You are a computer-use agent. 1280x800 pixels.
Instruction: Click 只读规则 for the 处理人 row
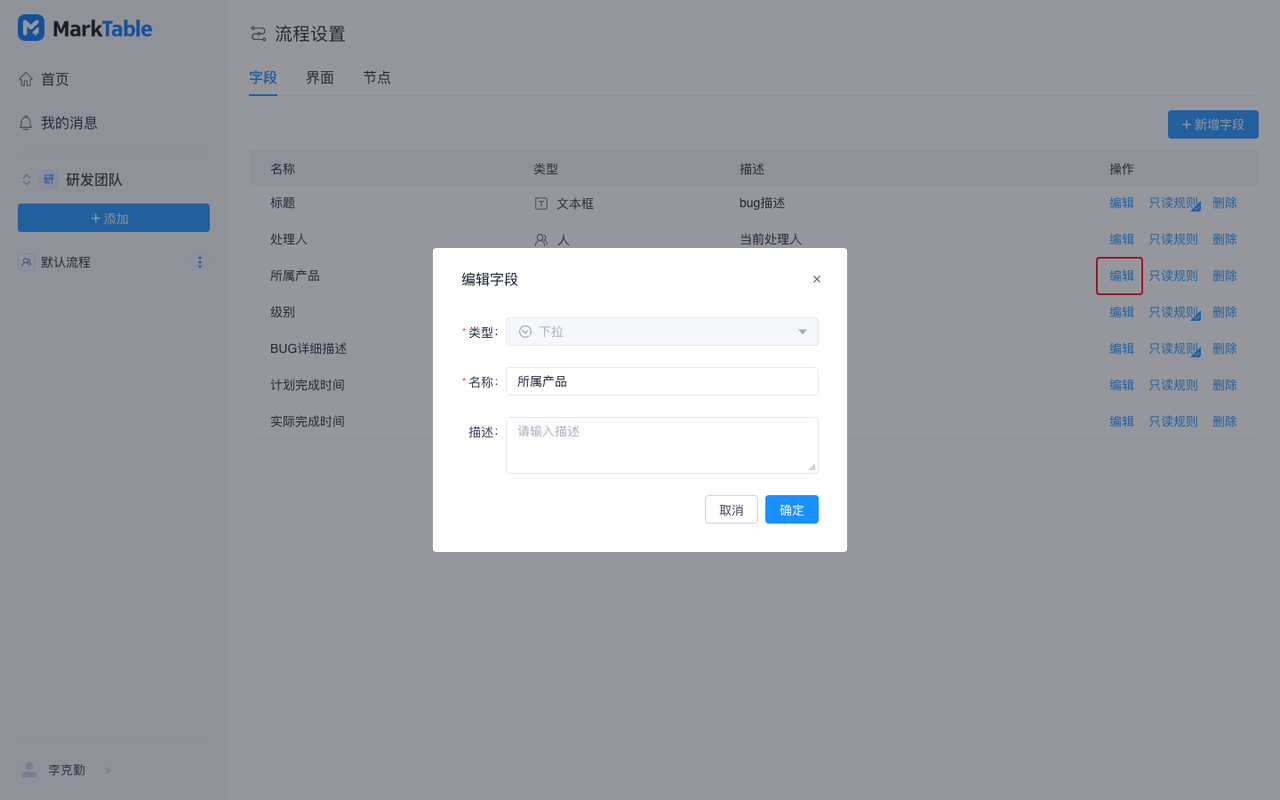coord(1173,239)
